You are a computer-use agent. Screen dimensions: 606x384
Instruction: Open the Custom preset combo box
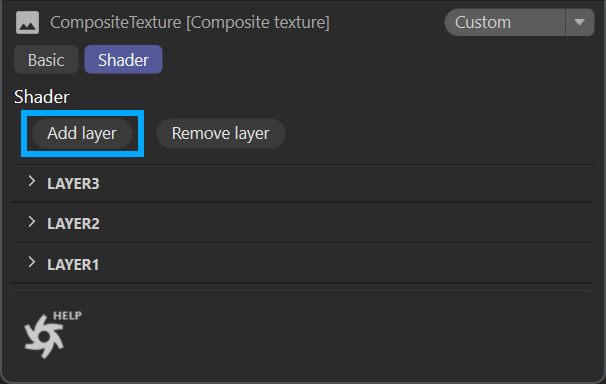(x=519, y=22)
